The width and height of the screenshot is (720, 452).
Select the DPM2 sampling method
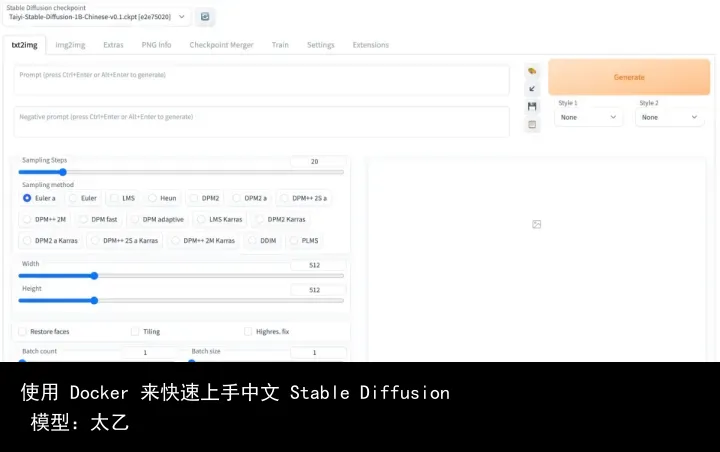coord(205,198)
